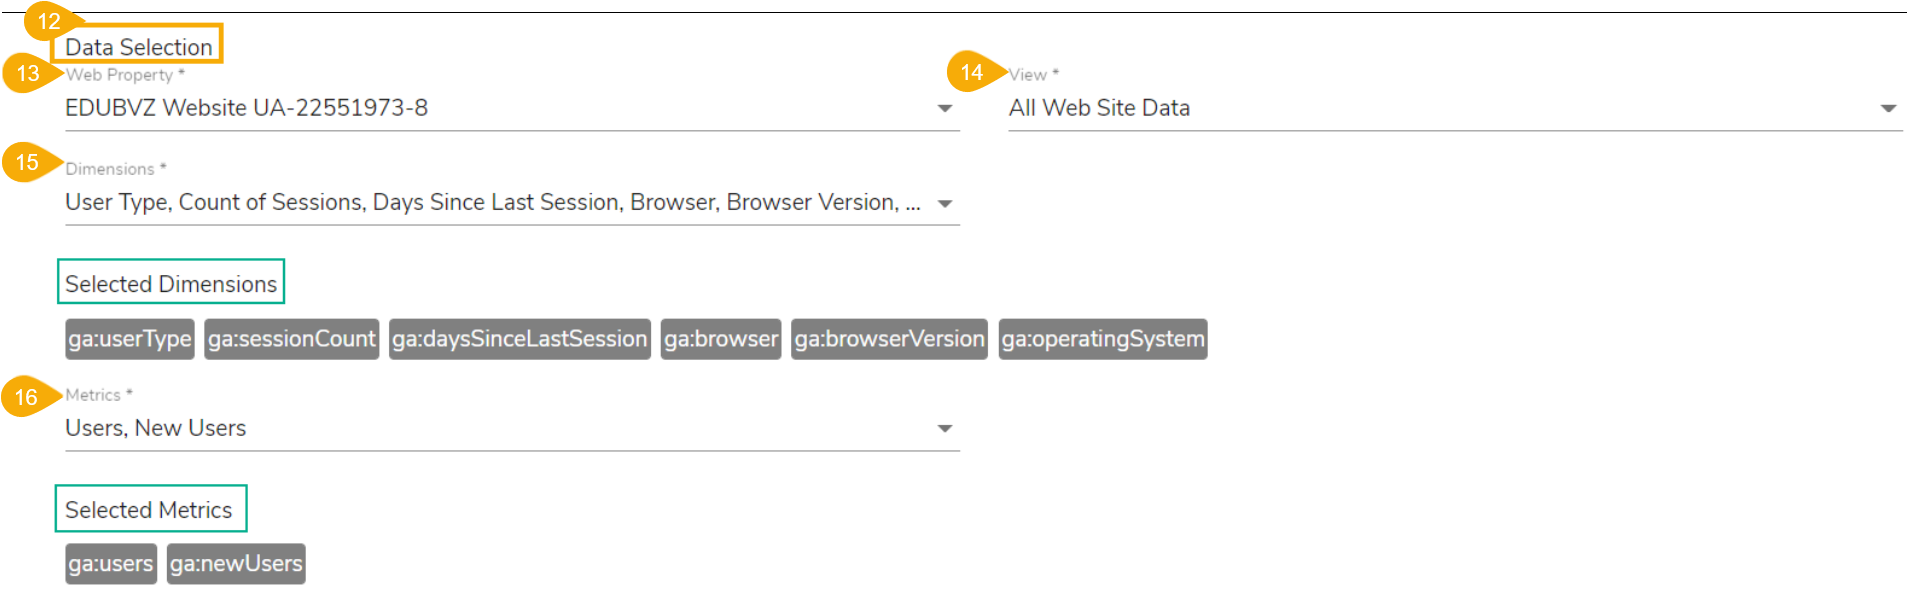This screenshot has width=1907, height=592.
Task: Click the EDUBVZ Website property field
Action: [x=246, y=108]
